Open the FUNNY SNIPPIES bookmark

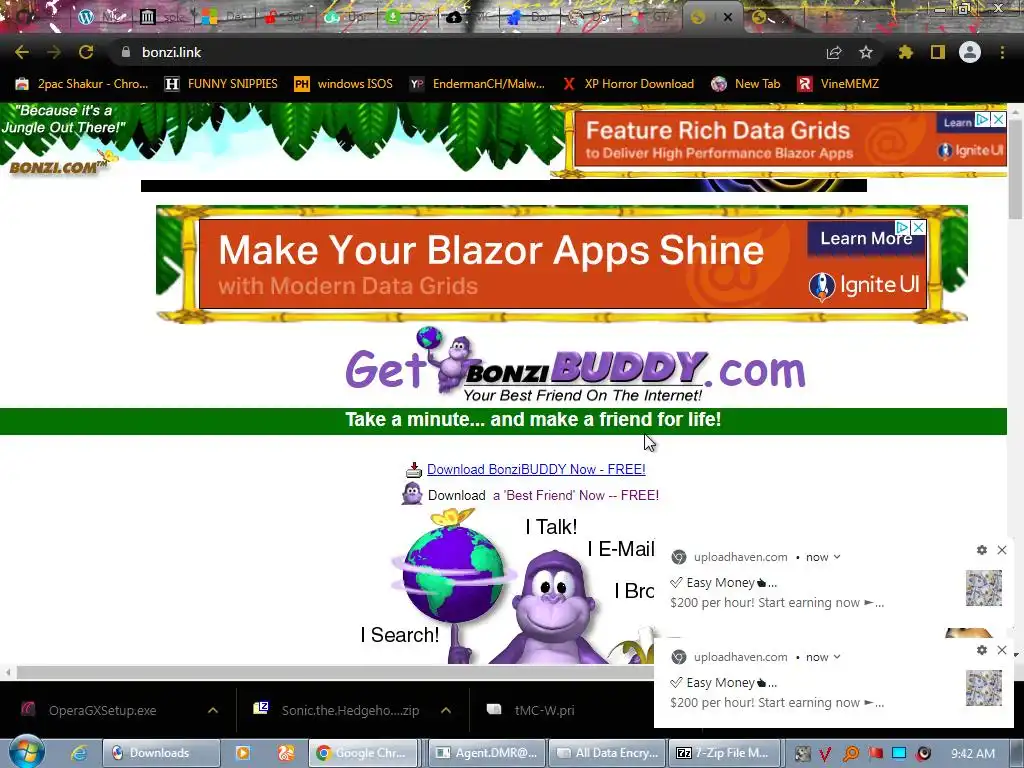coord(221,84)
